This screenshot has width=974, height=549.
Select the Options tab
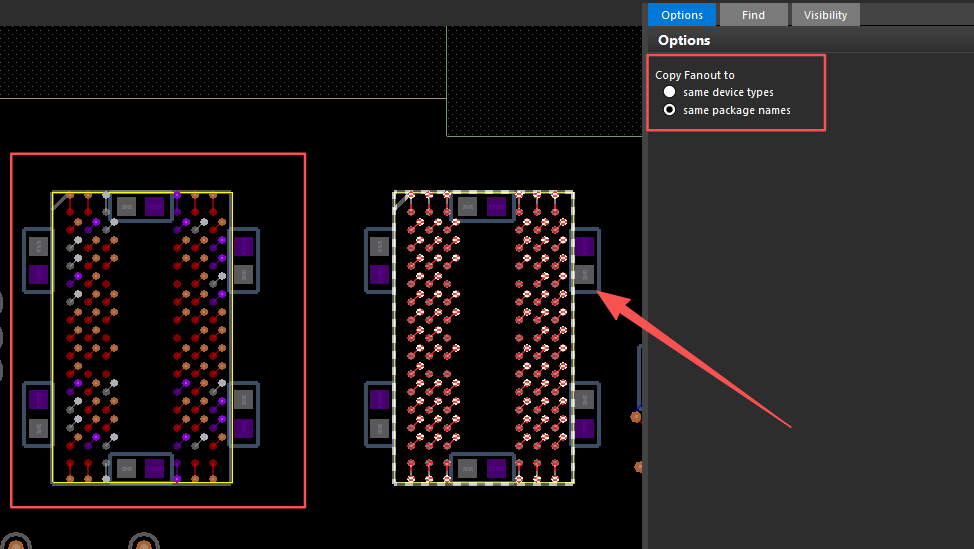682,15
